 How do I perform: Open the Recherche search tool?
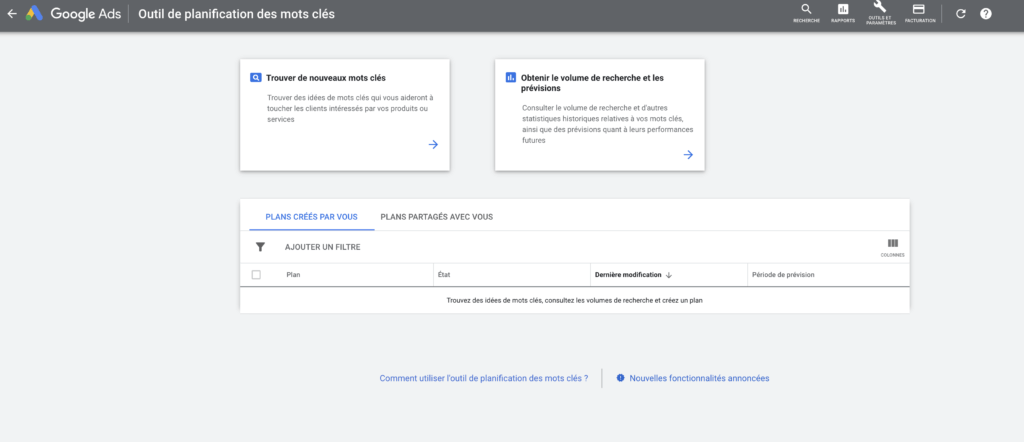(806, 12)
